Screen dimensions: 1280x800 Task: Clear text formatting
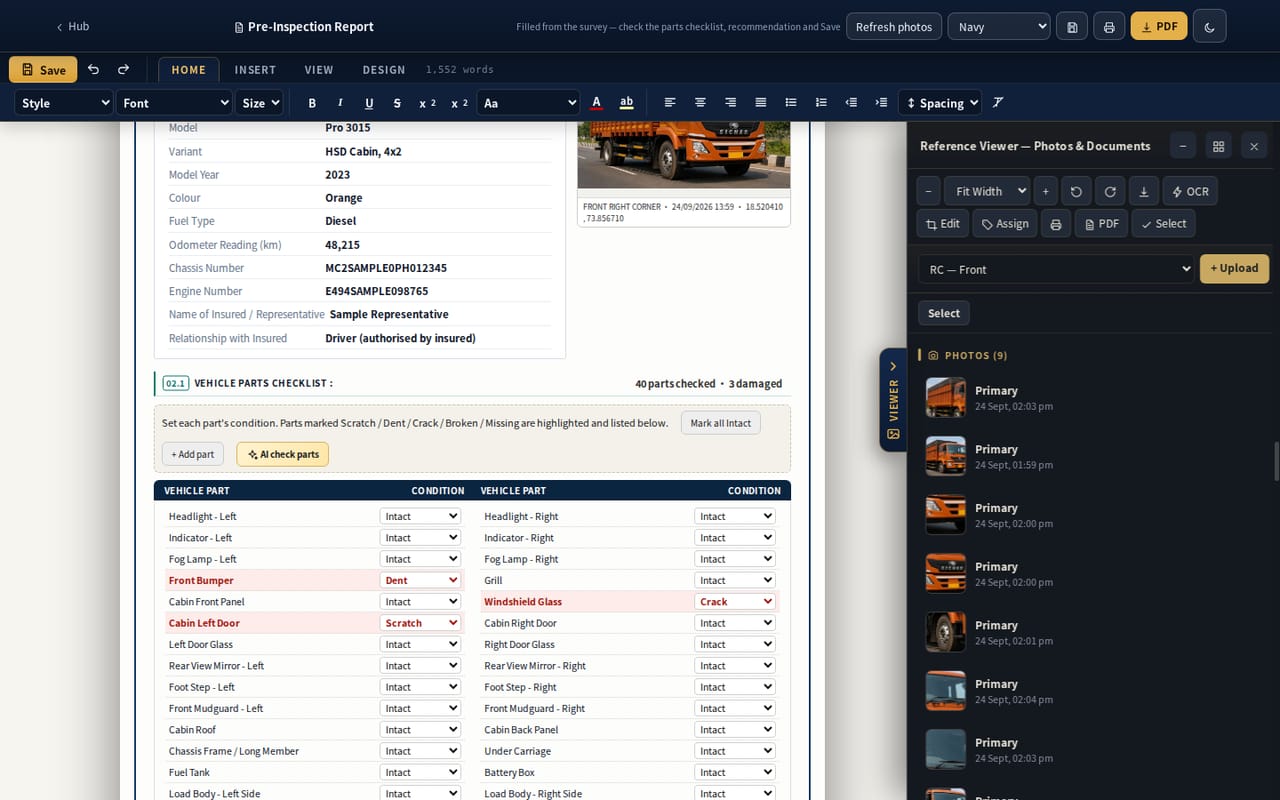(998, 103)
